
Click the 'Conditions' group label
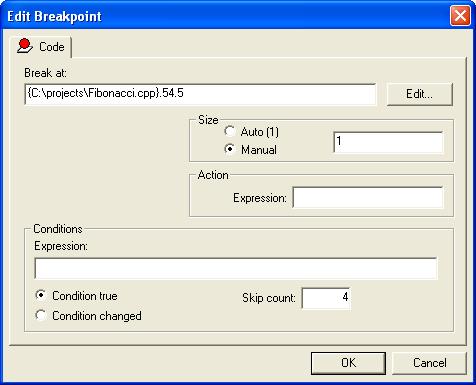coord(58,229)
